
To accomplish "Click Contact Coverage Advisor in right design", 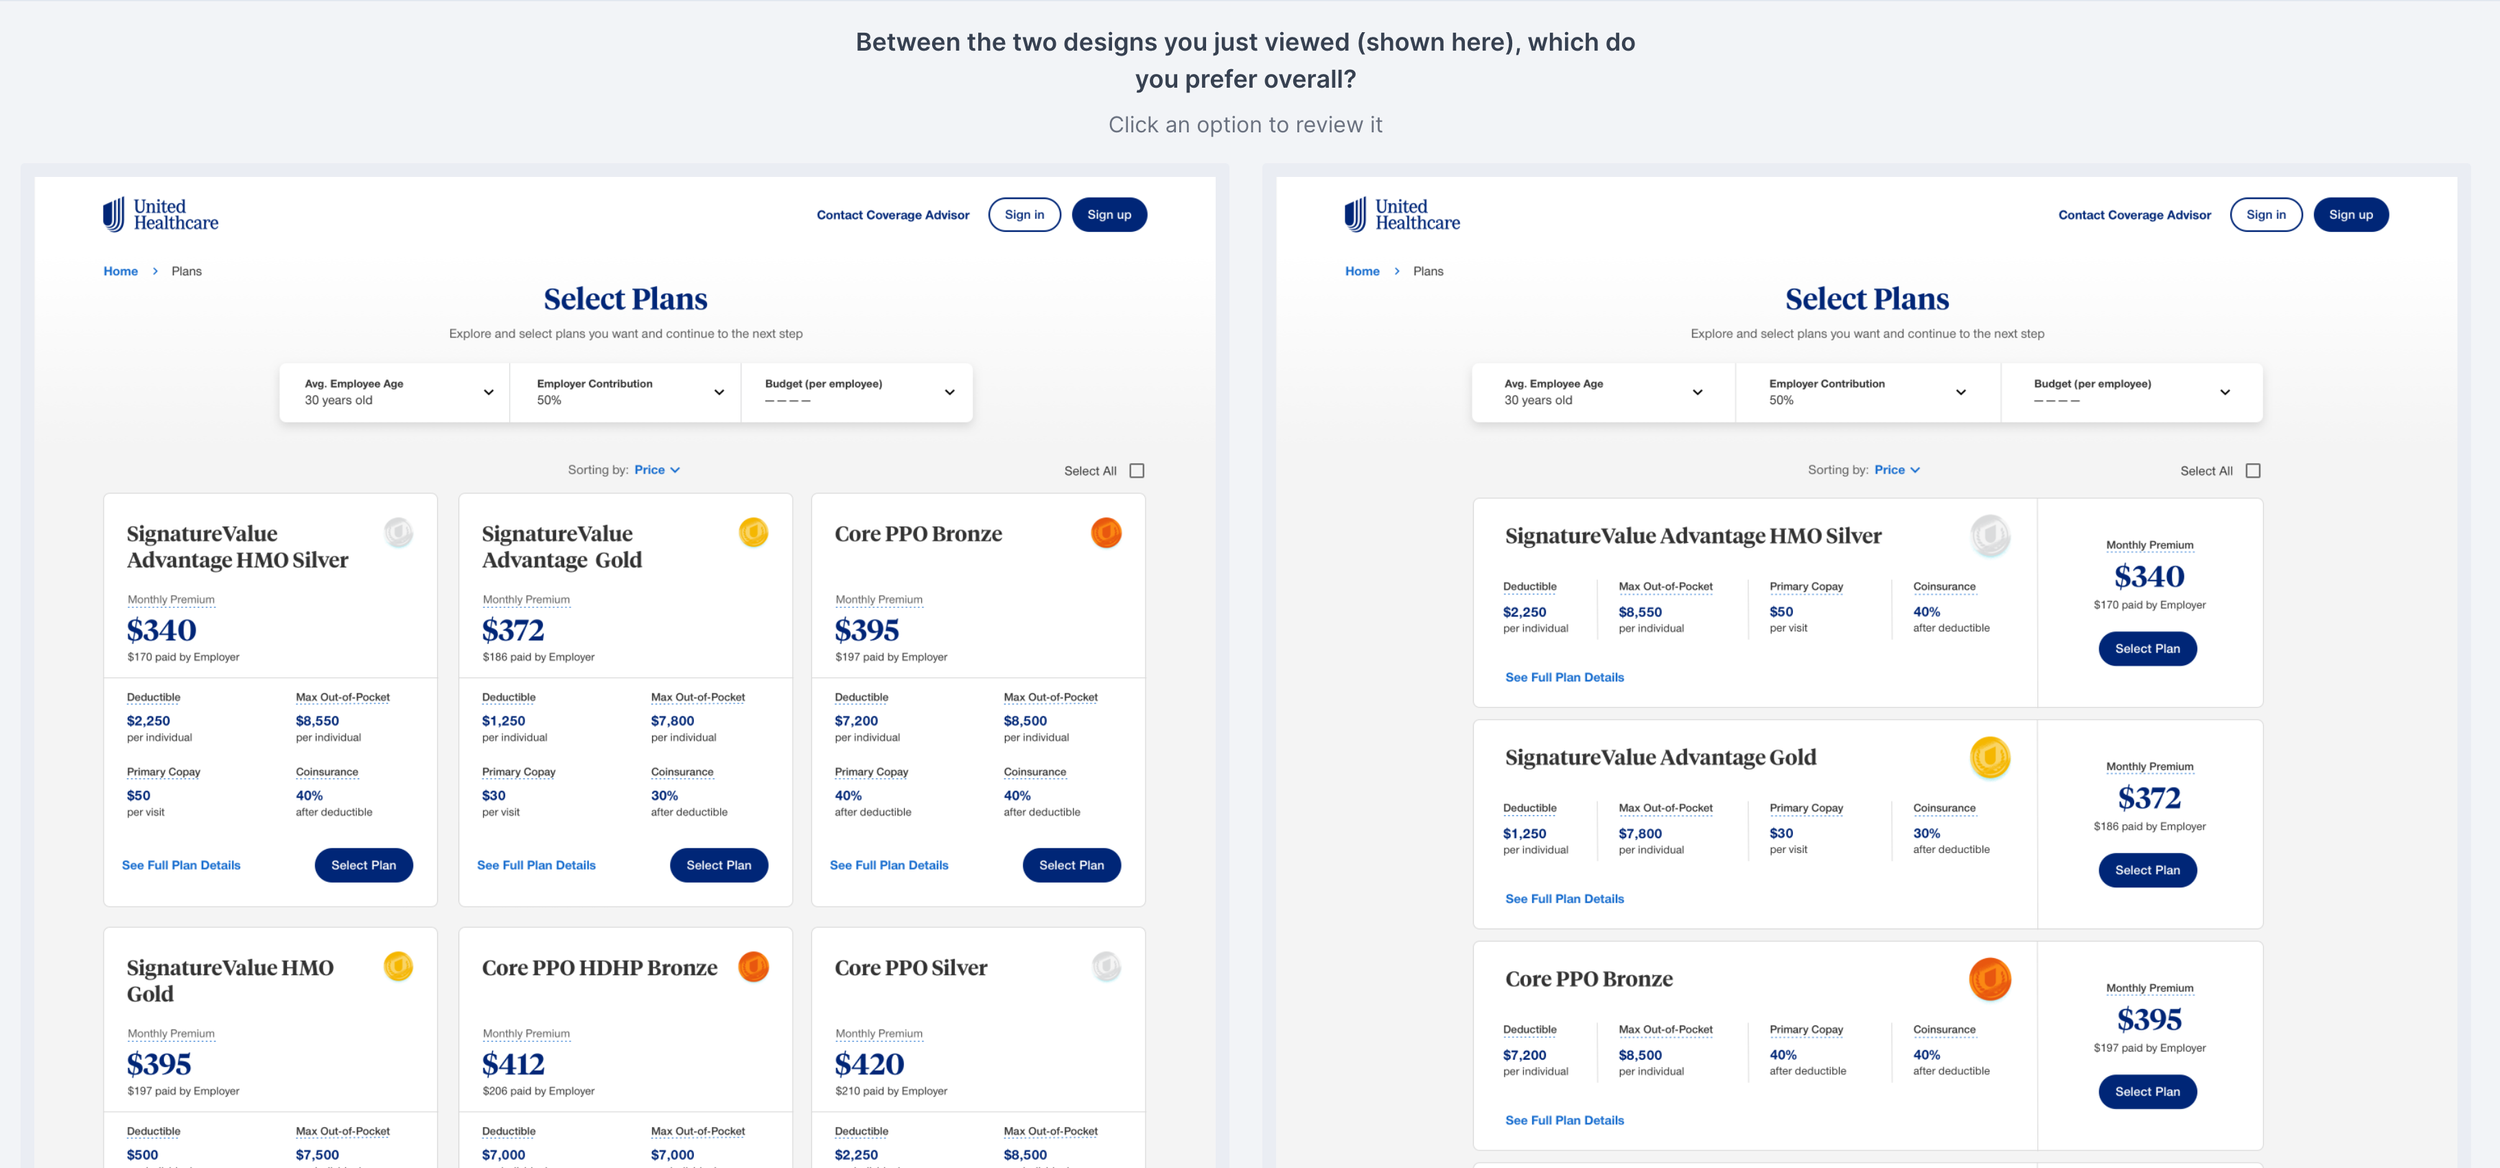I will pos(2134,215).
